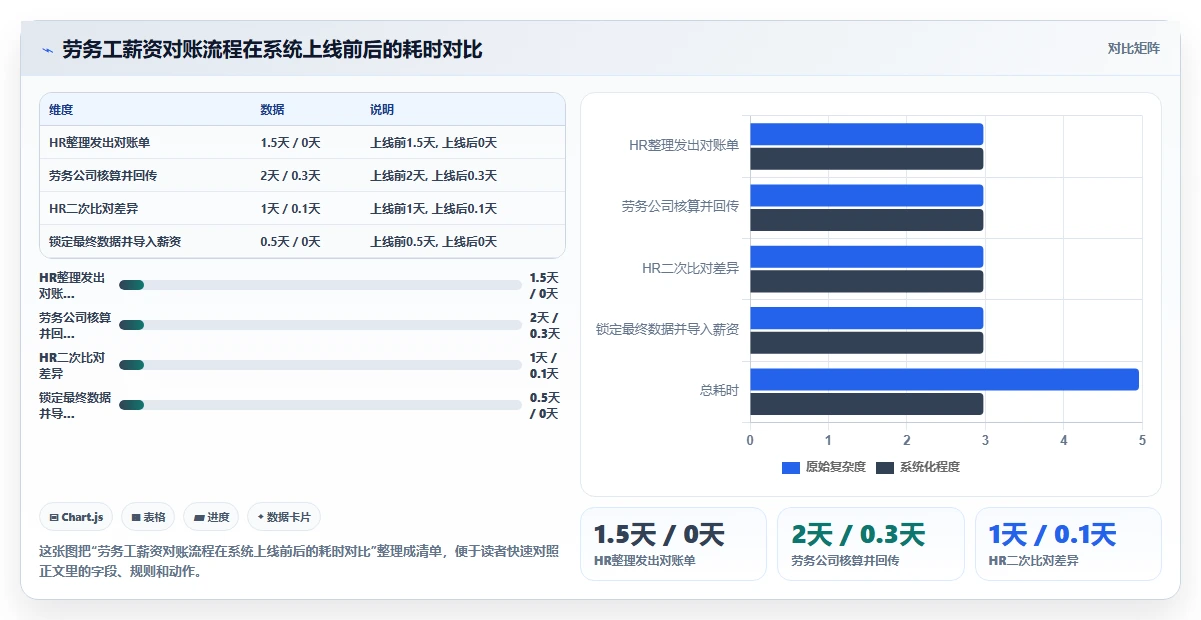1201x620 pixels.
Task: Select the 进度 tag chip
Action: pos(211,517)
